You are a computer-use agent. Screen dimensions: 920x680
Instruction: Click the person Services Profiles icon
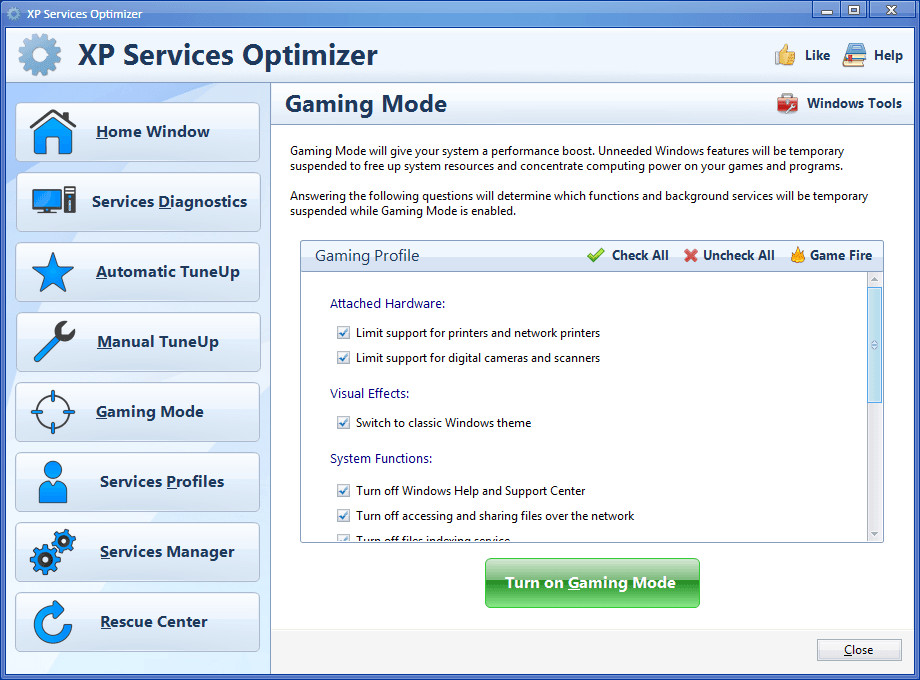pyautogui.click(x=53, y=482)
